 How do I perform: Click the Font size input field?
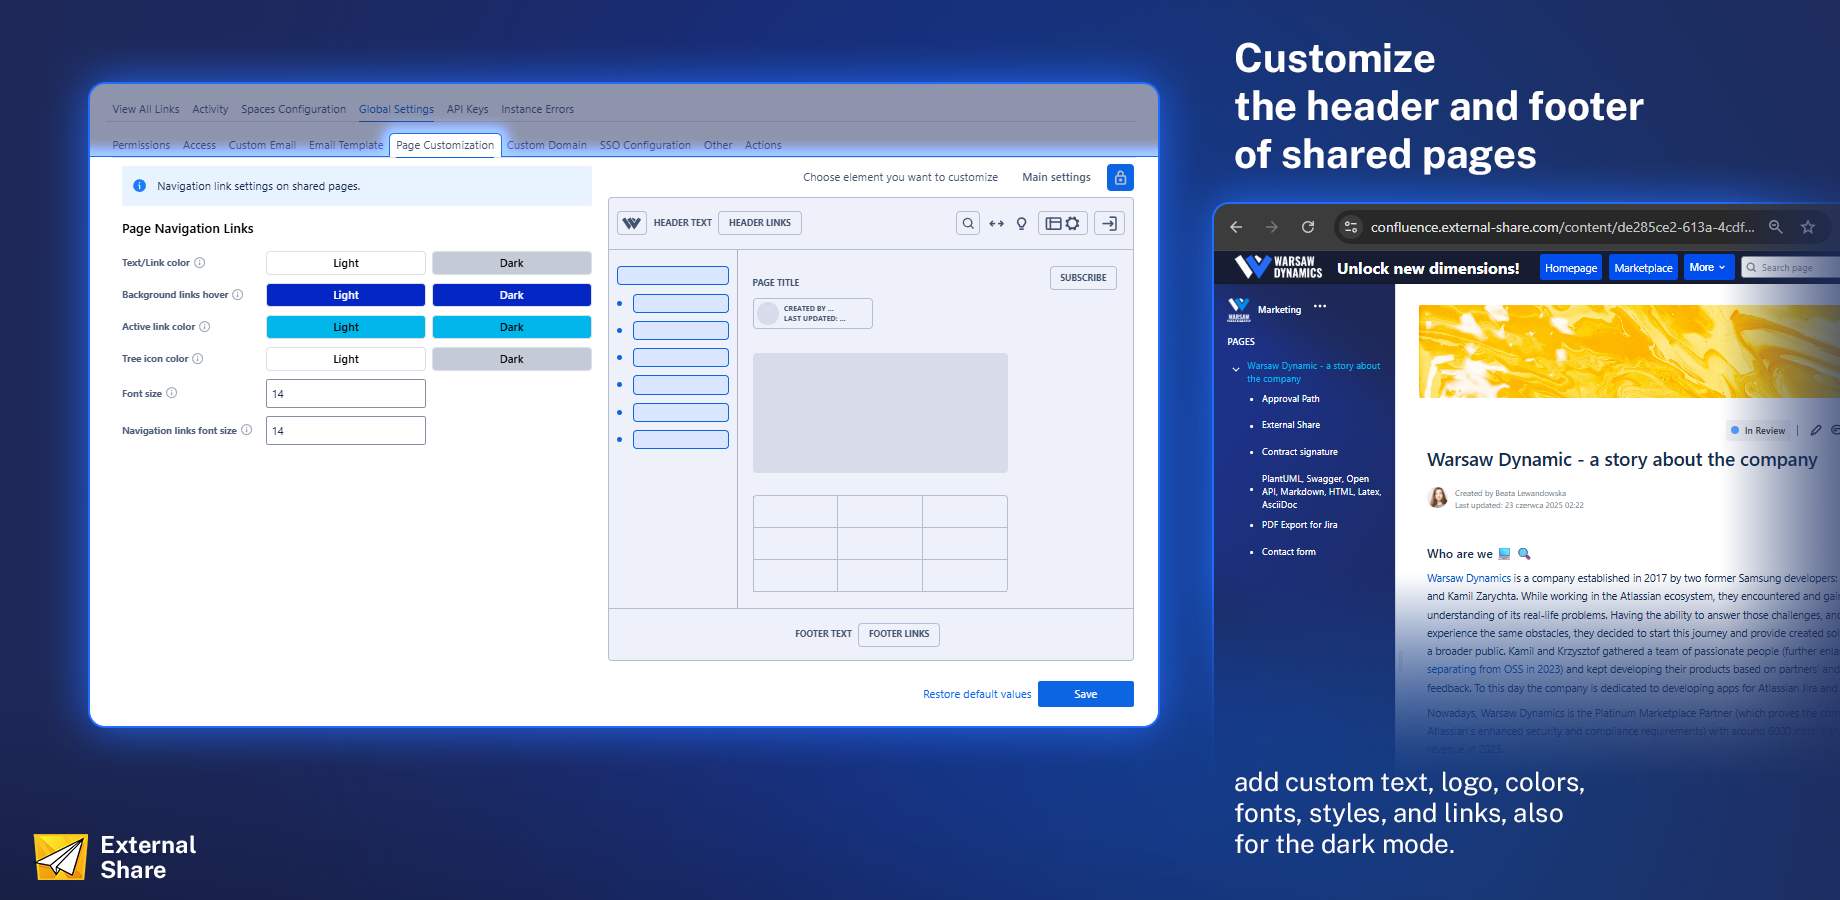click(x=346, y=393)
